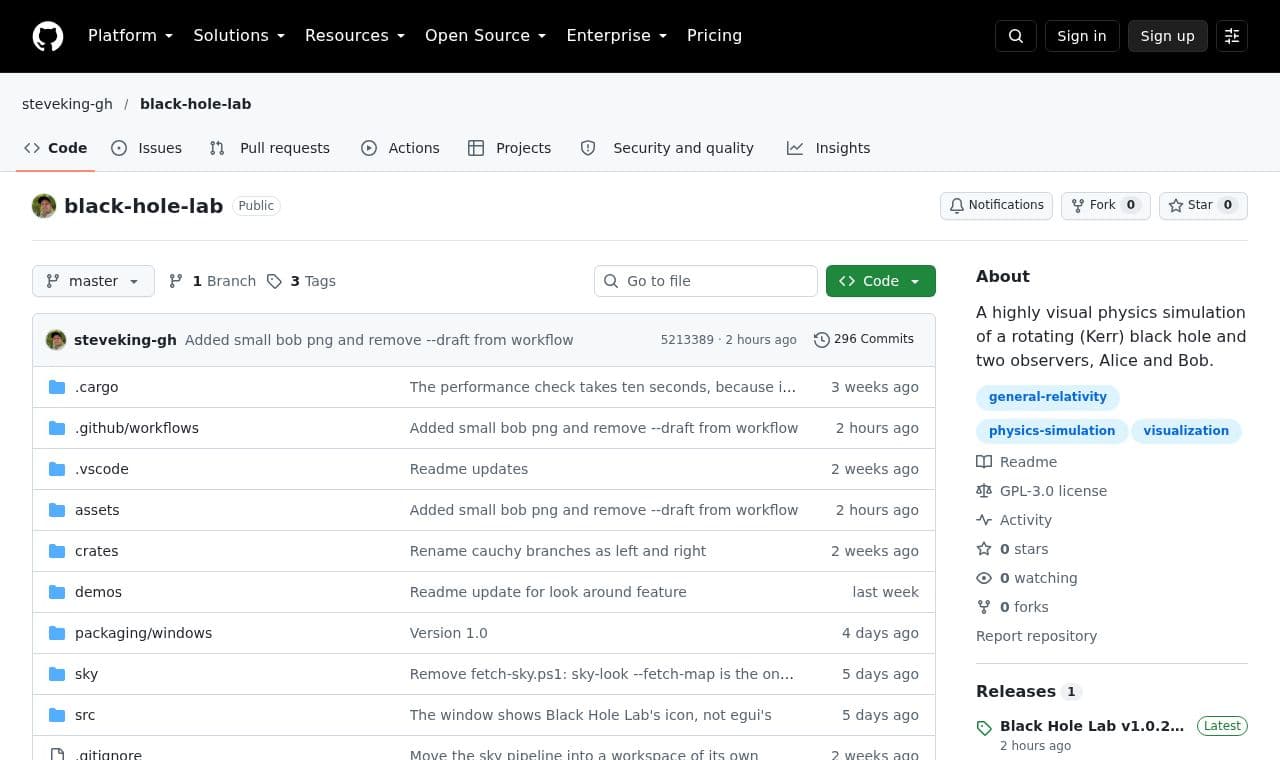Screen dimensions: 1280x760
Task: Expand the Platform menu
Action: (130, 36)
